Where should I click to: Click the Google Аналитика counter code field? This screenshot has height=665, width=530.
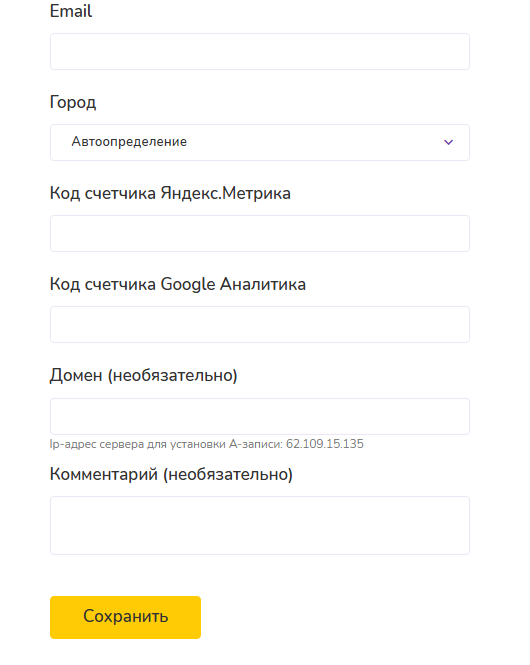tap(259, 324)
